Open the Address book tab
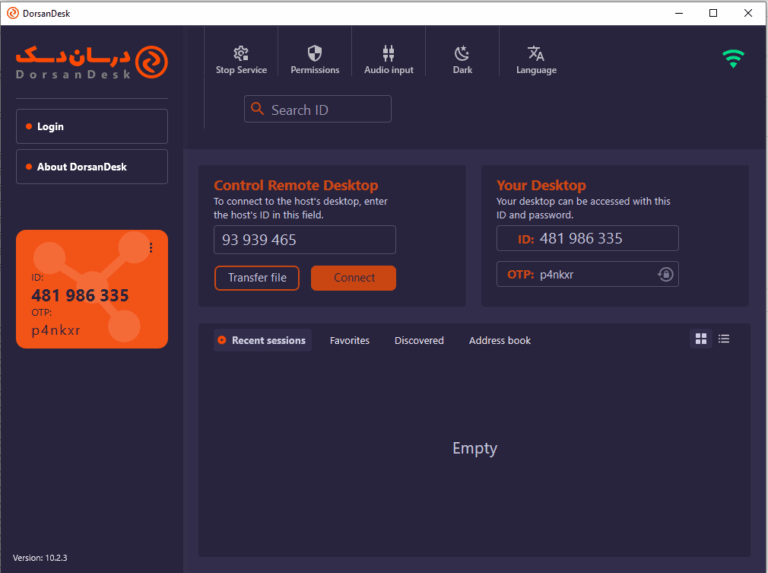Image resolution: width=768 pixels, height=573 pixels. click(x=500, y=340)
